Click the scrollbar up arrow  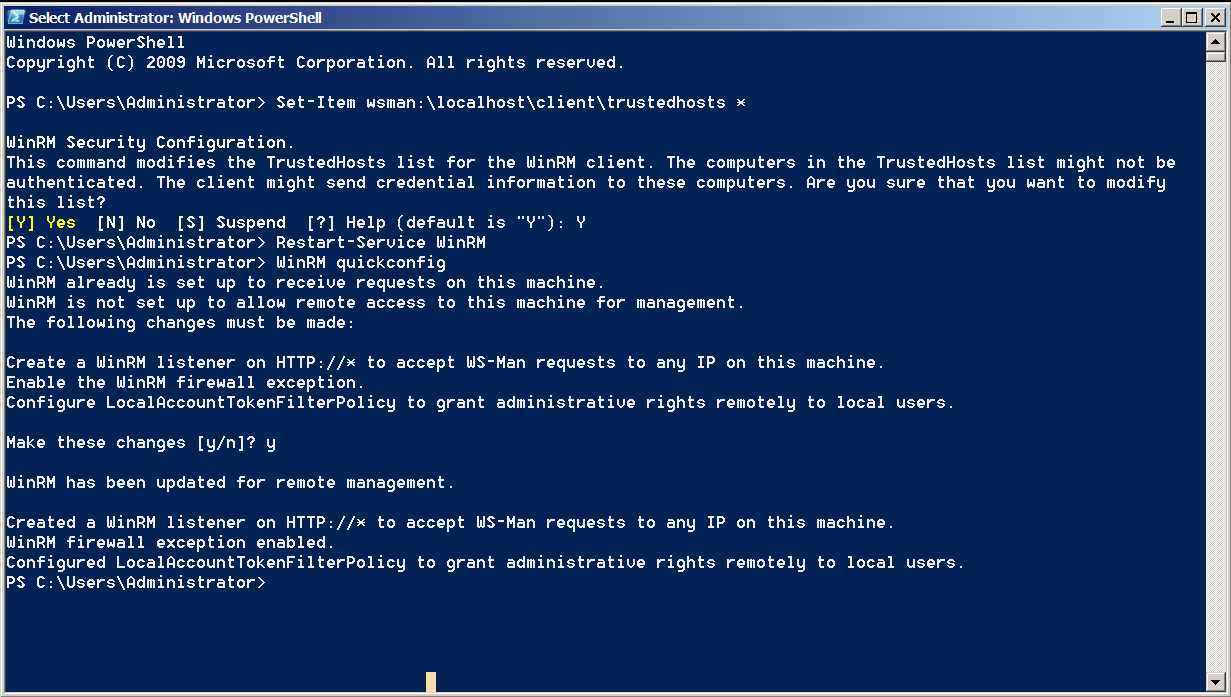click(1216, 42)
